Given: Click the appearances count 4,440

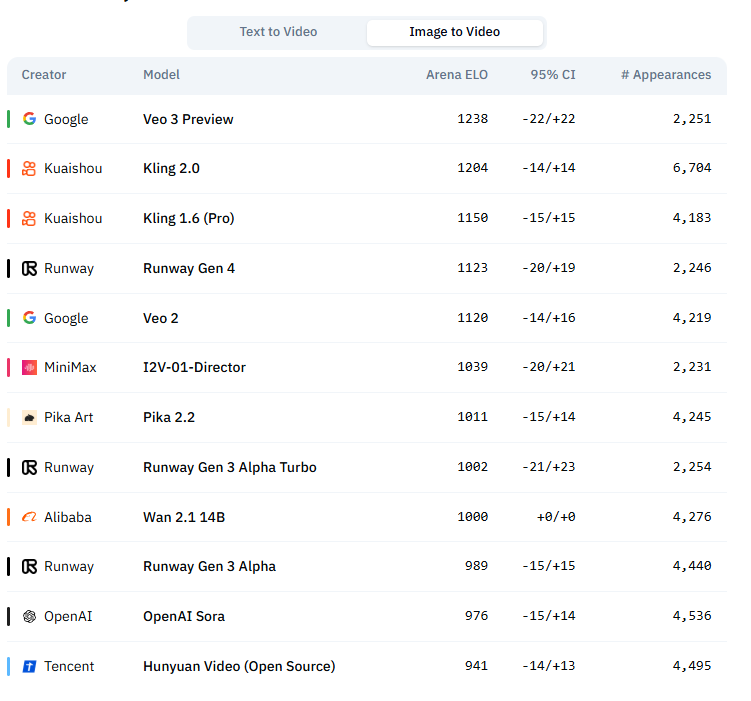Looking at the screenshot, I should pos(692,566).
